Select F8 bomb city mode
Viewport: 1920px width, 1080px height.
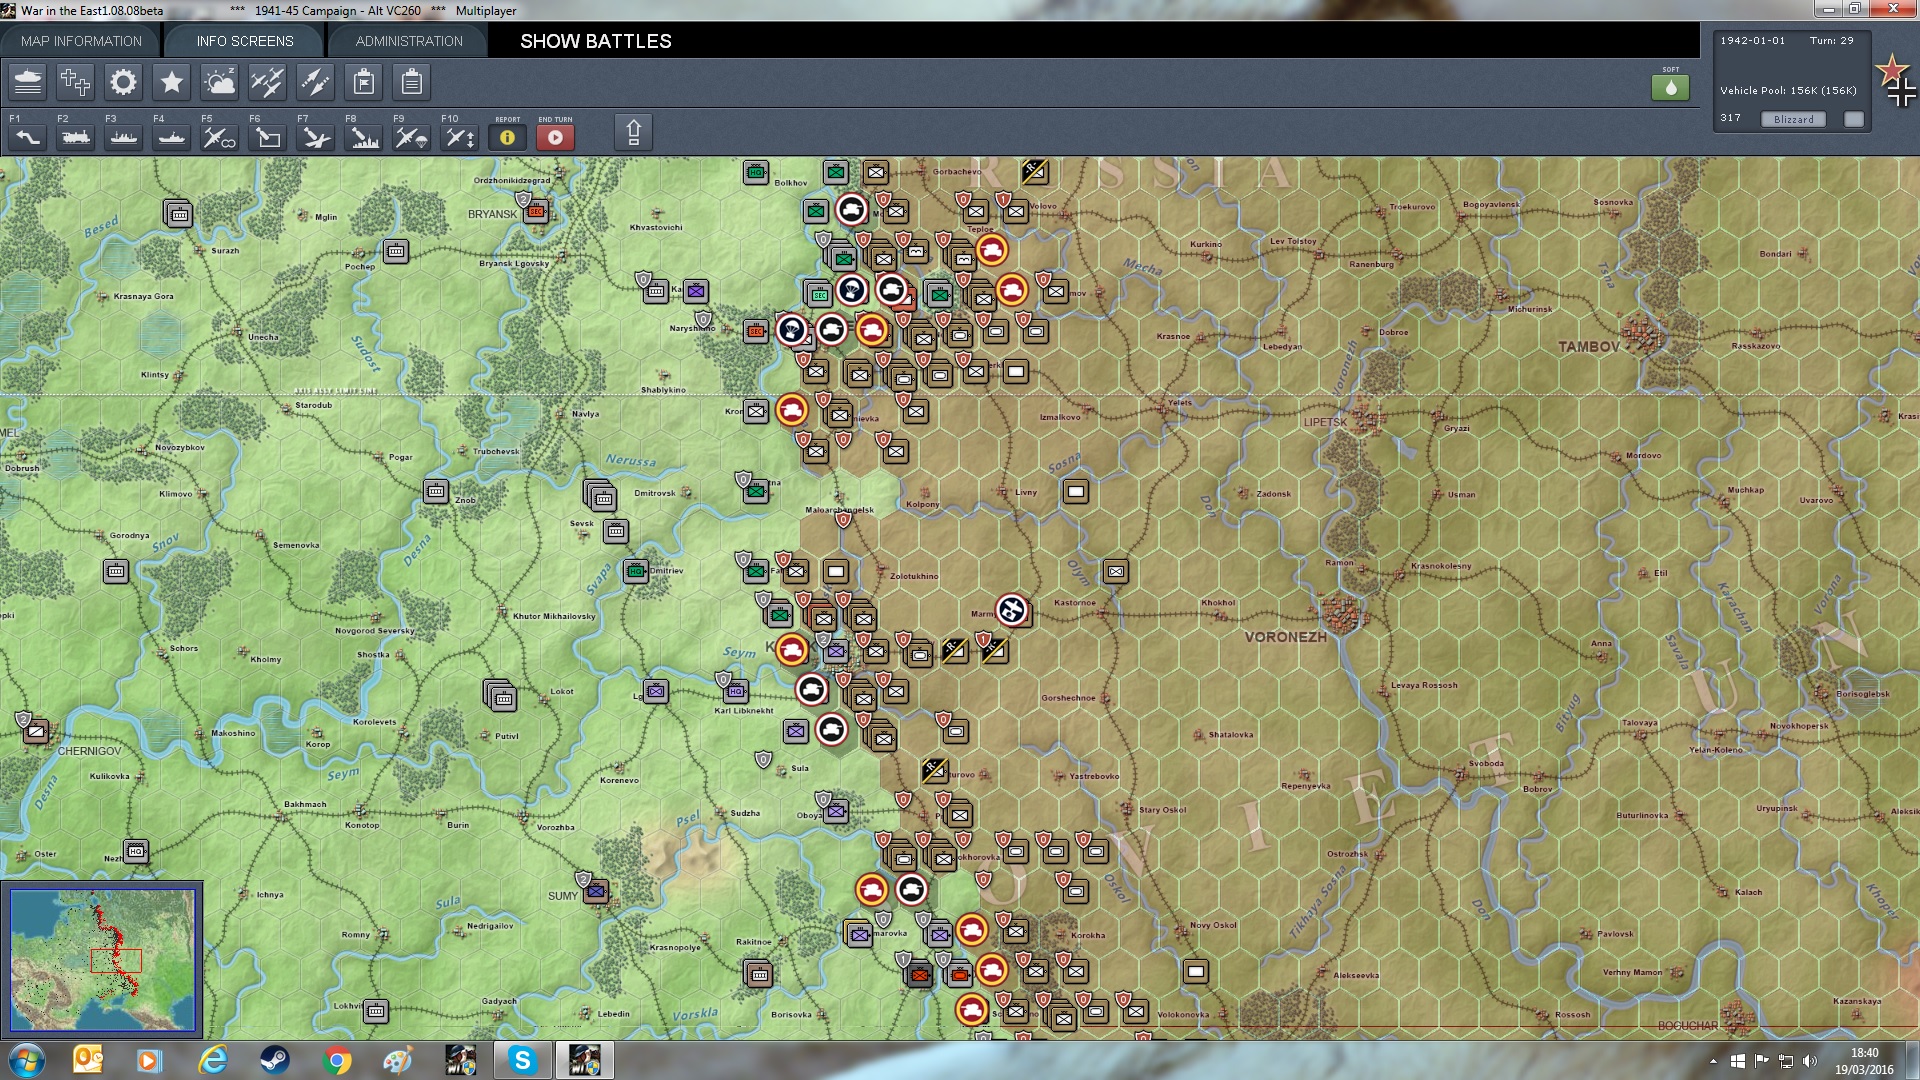(x=363, y=137)
